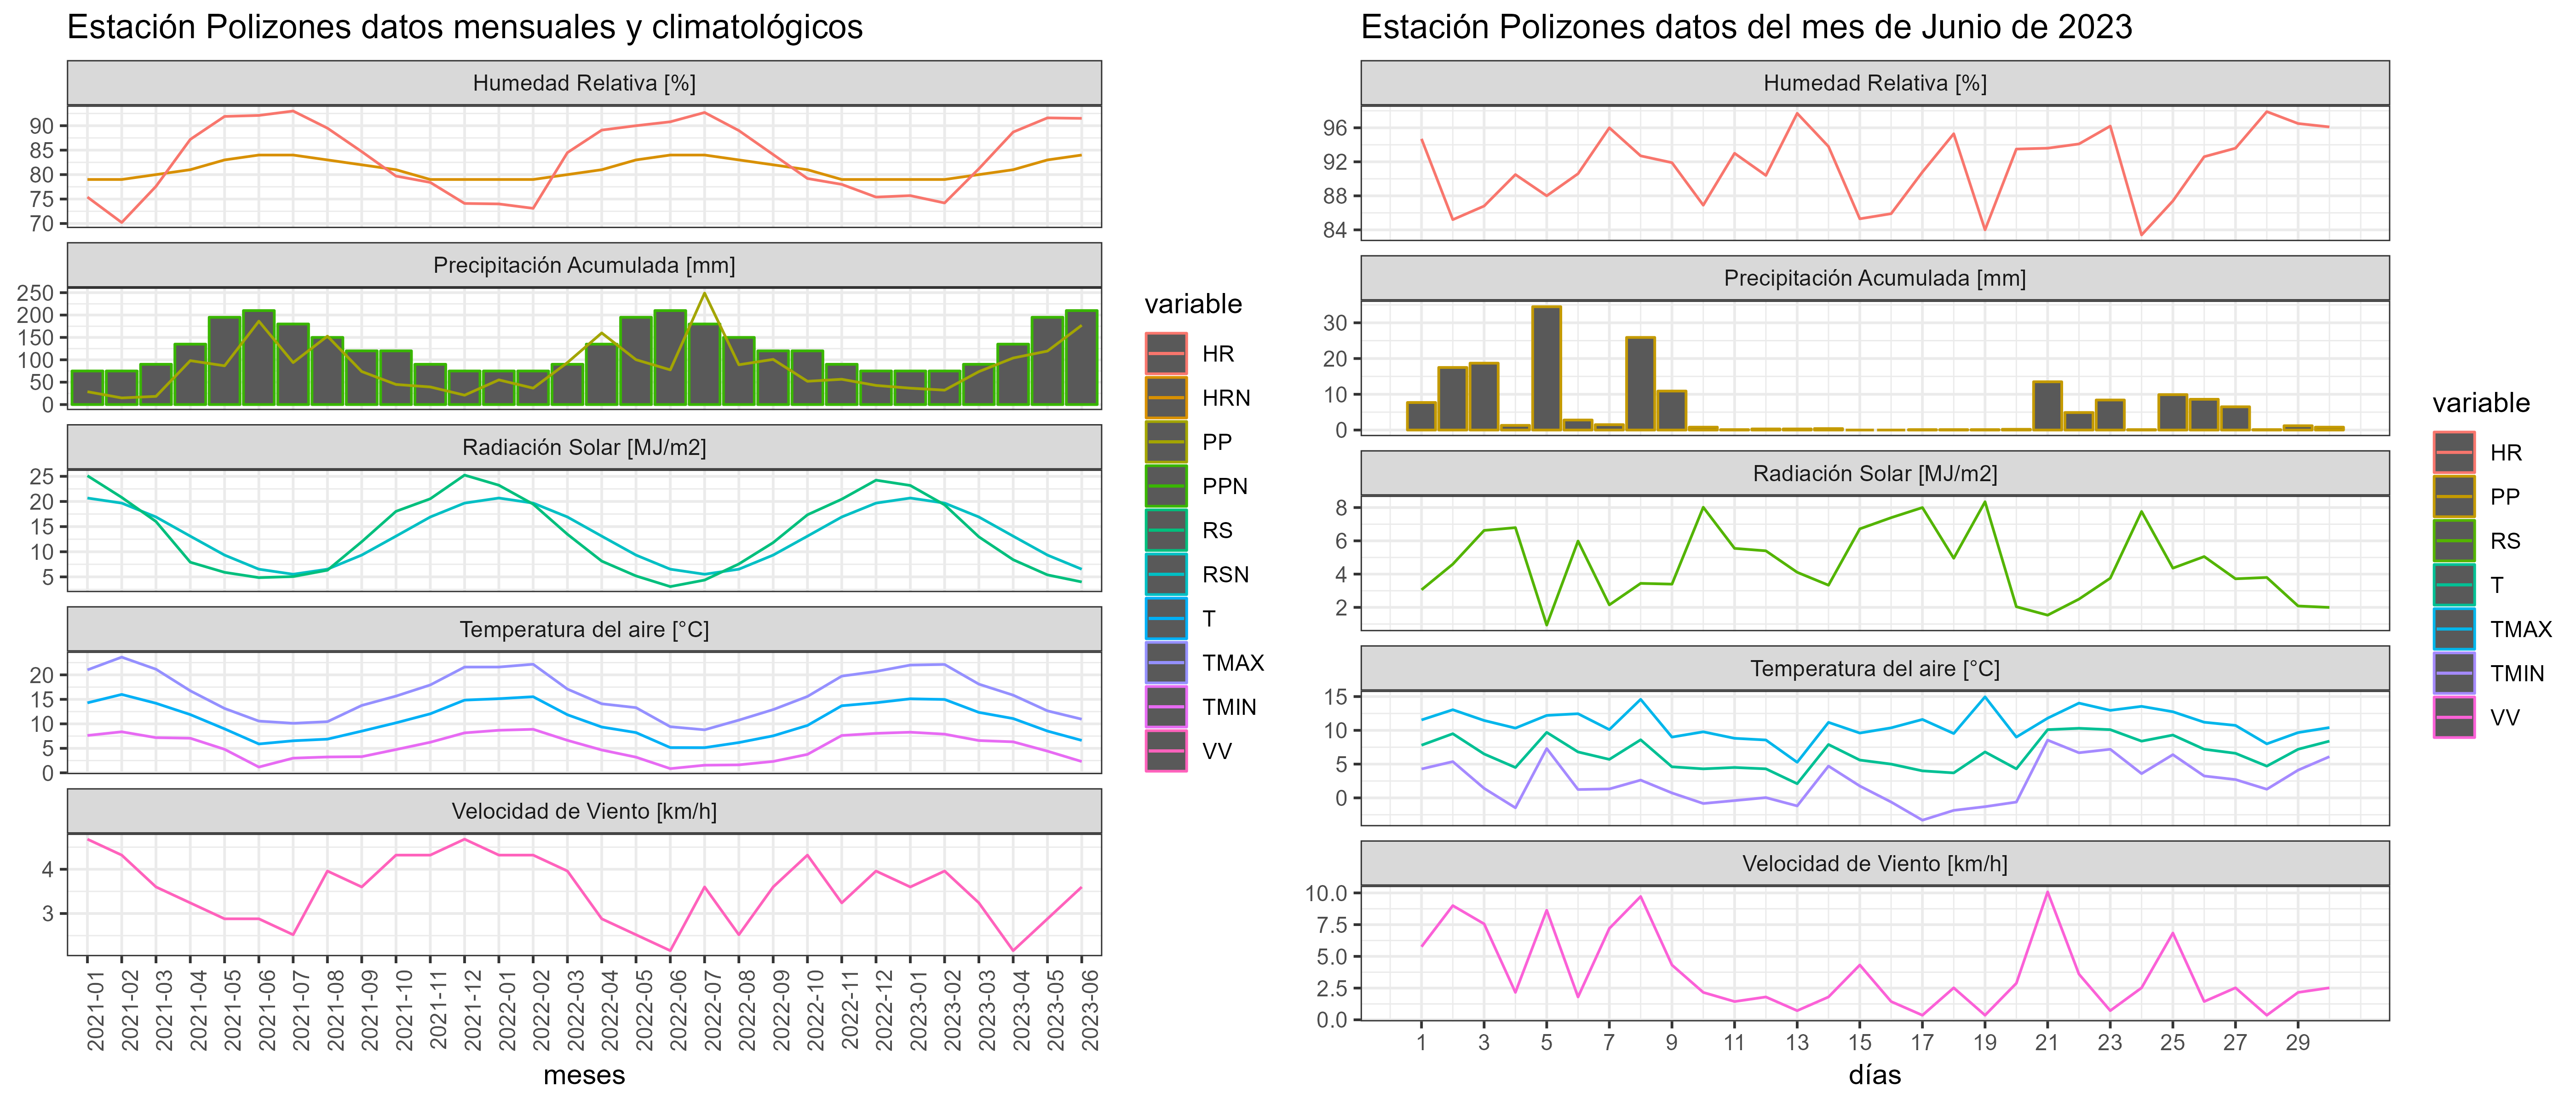
Task: Click the TMAX swatch in monthly legend
Action: point(1166,663)
